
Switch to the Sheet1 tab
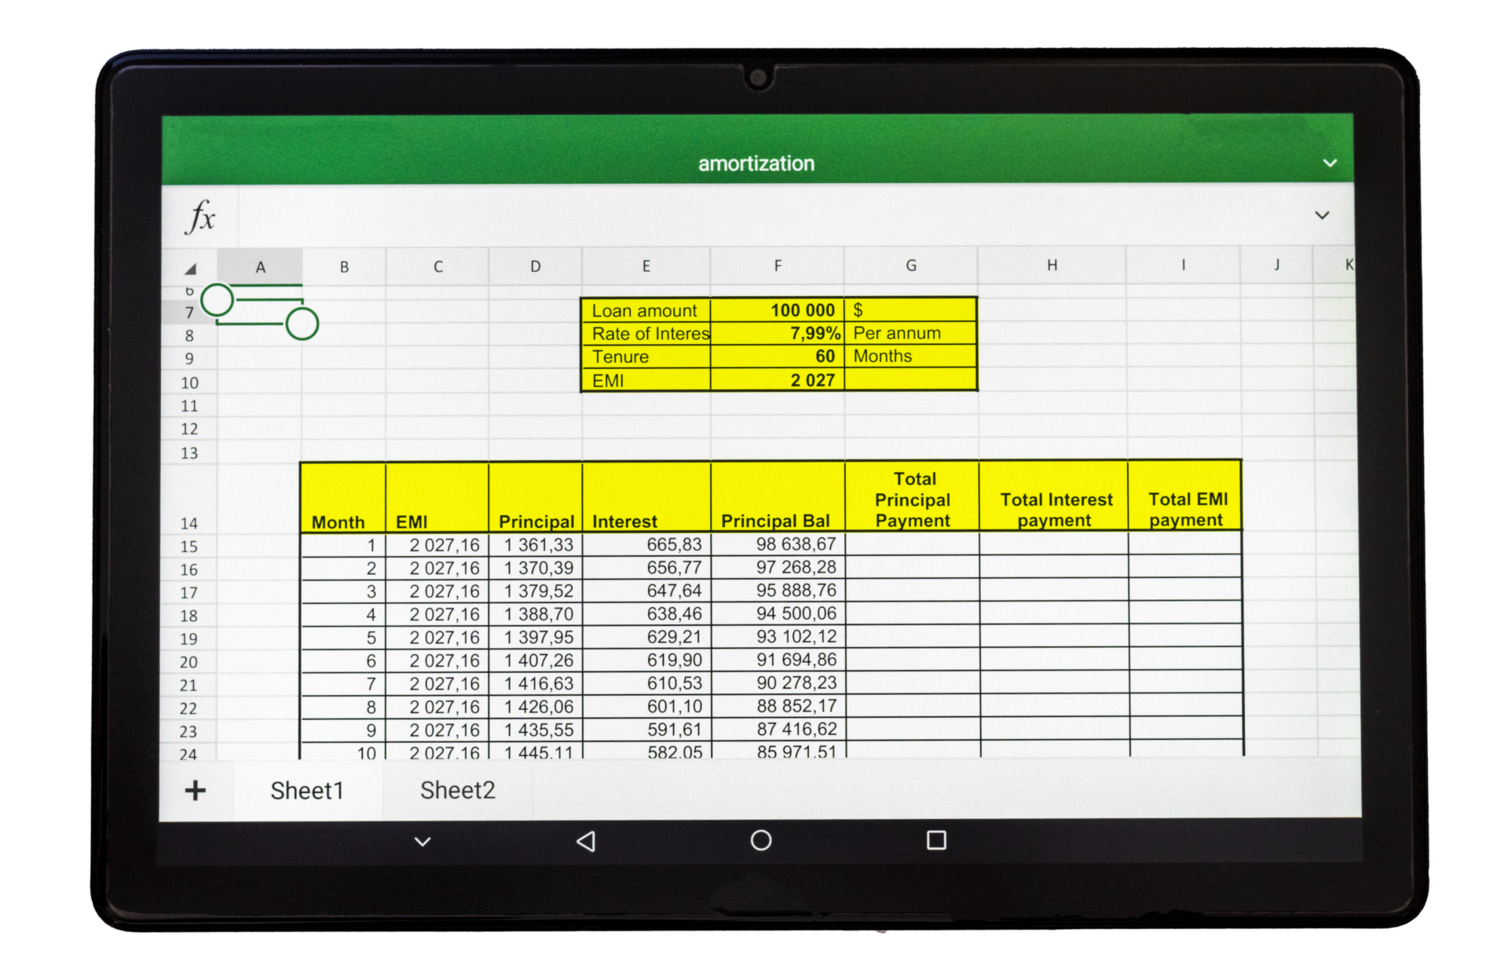click(x=307, y=791)
